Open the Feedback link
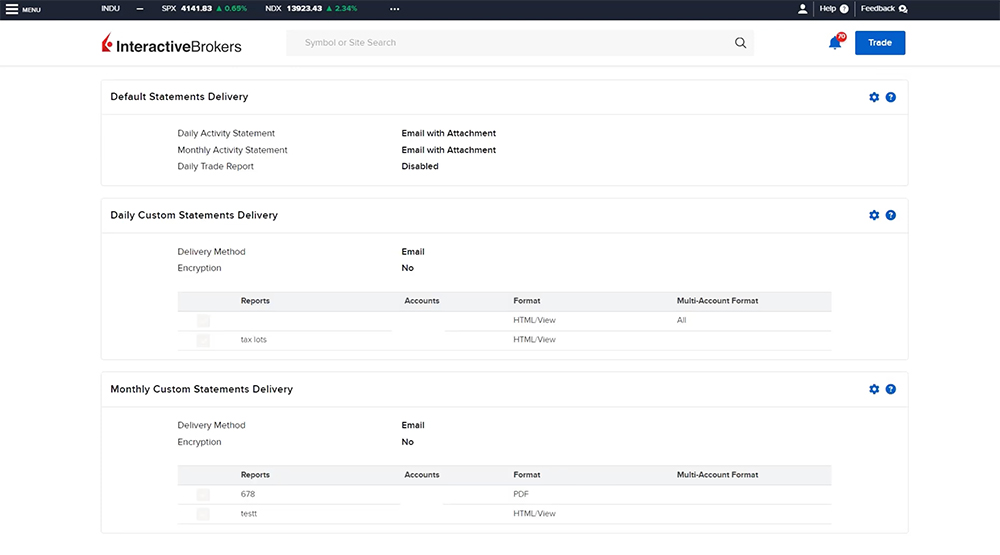1000x555 pixels. pos(883,9)
